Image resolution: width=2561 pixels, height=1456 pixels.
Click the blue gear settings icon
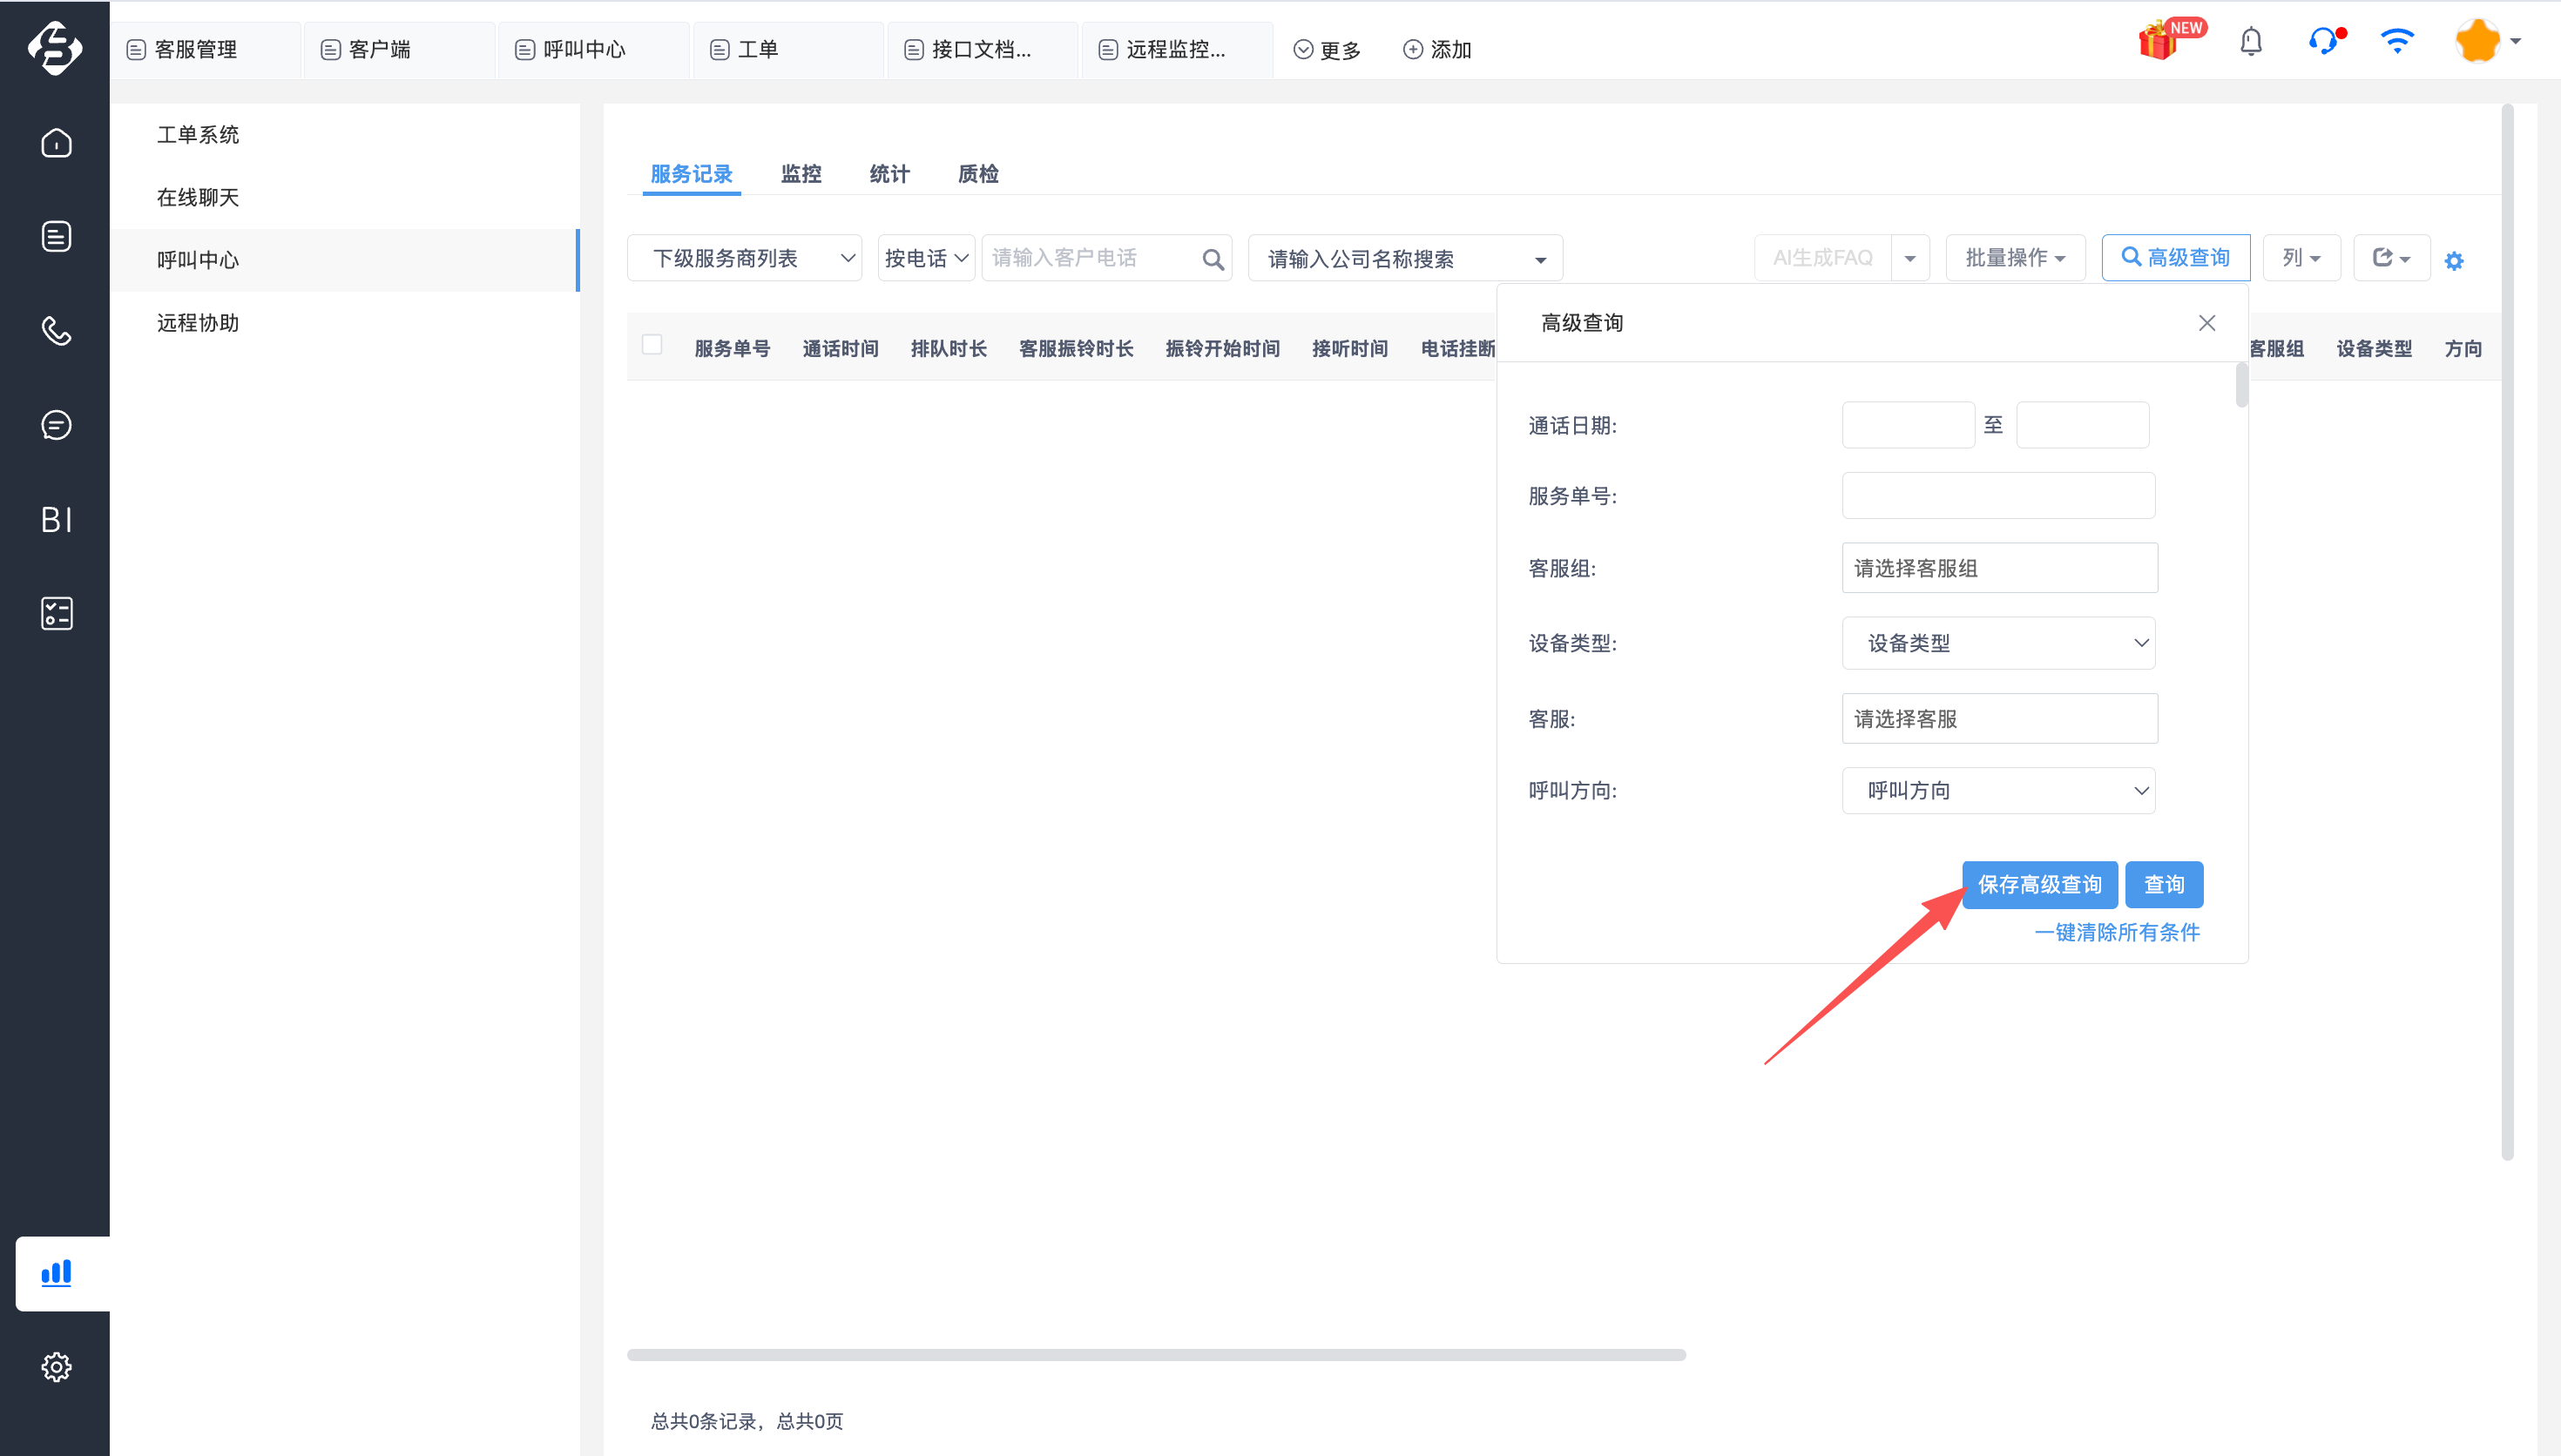pos(2453,261)
